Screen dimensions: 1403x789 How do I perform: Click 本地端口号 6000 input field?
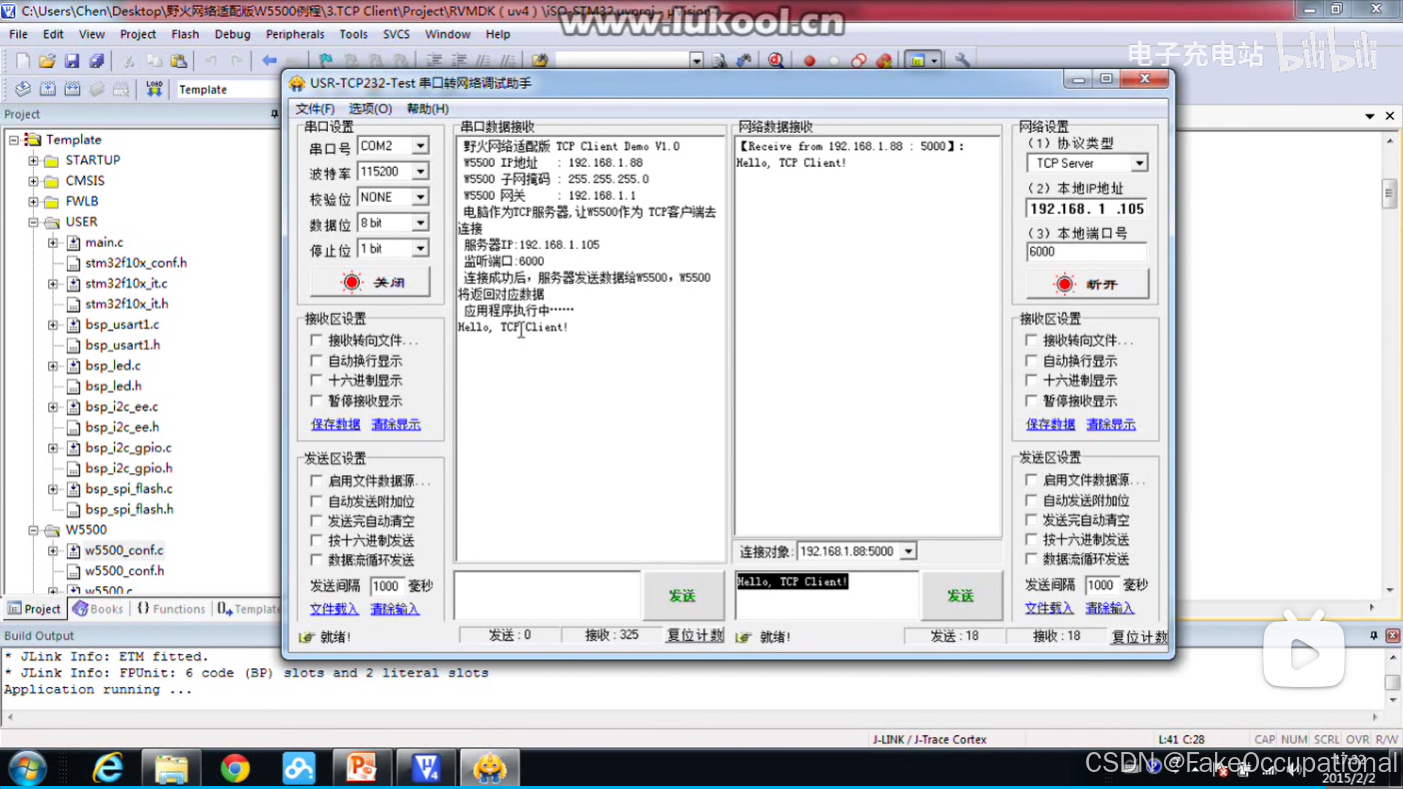click(1086, 252)
